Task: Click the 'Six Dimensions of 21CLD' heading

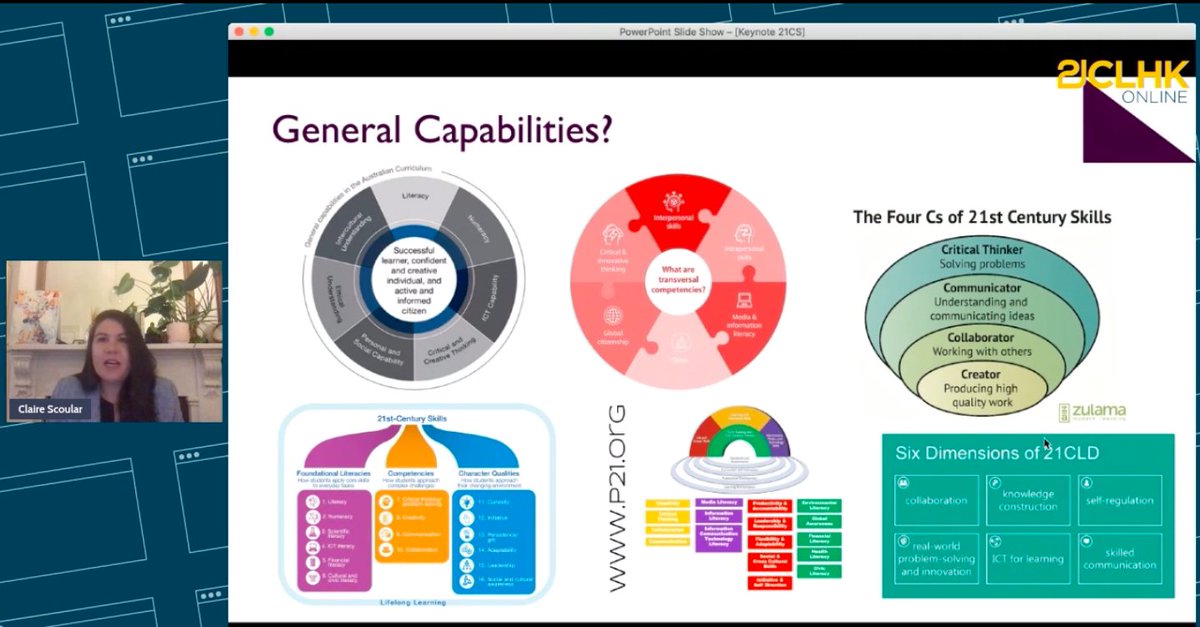Action: 997,453
